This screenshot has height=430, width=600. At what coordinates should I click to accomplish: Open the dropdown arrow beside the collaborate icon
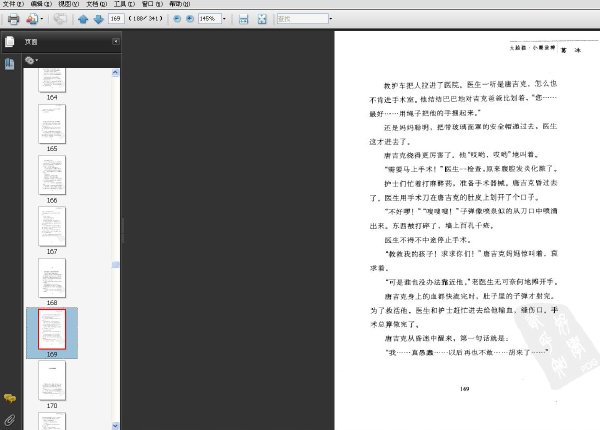point(42,19)
